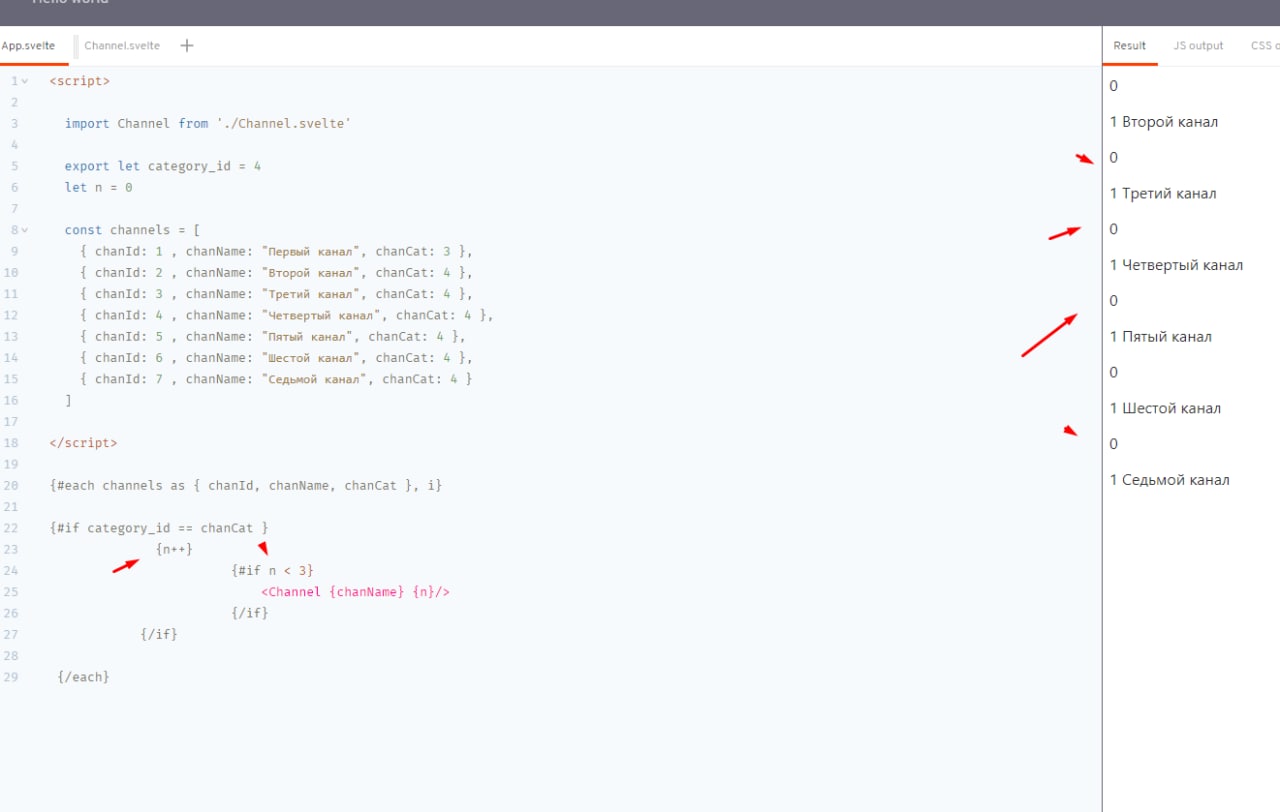Click the 'const channels = [' line
Screen dimensions: 1280x812
(133, 230)
